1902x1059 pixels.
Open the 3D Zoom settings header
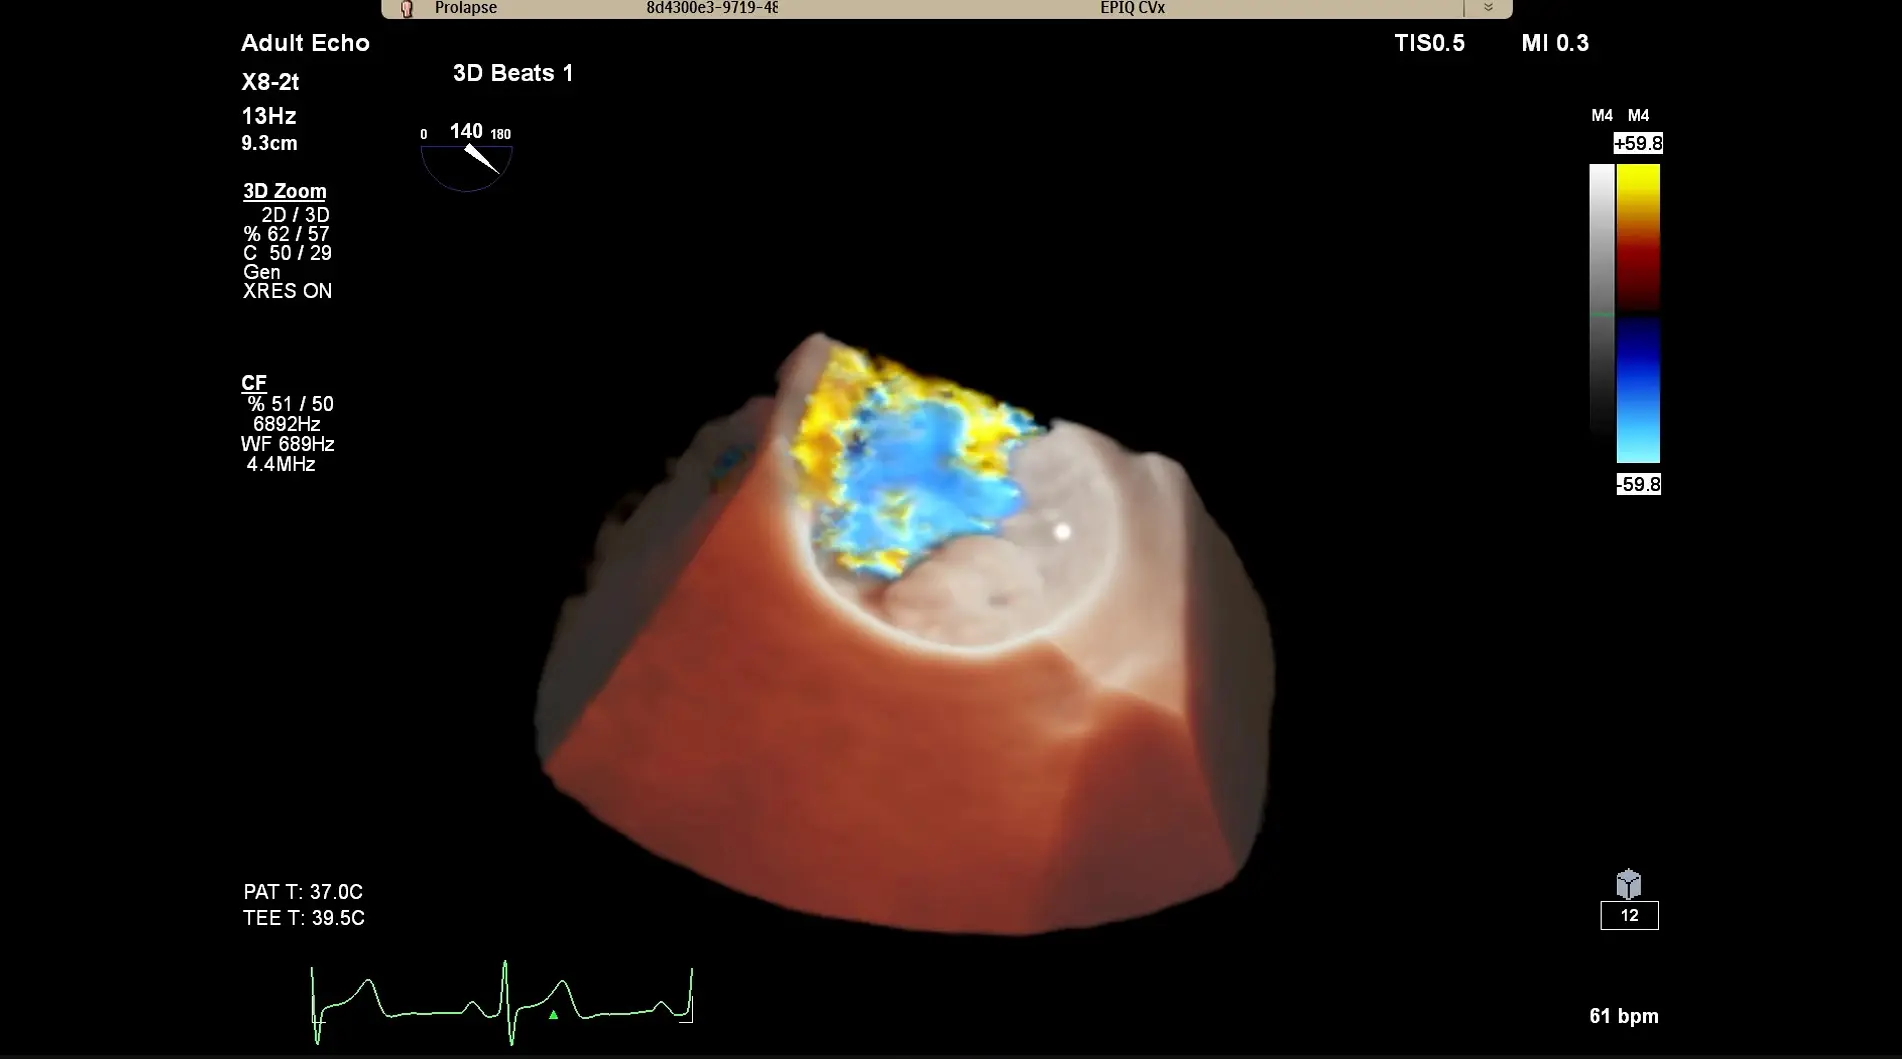tap(285, 191)
